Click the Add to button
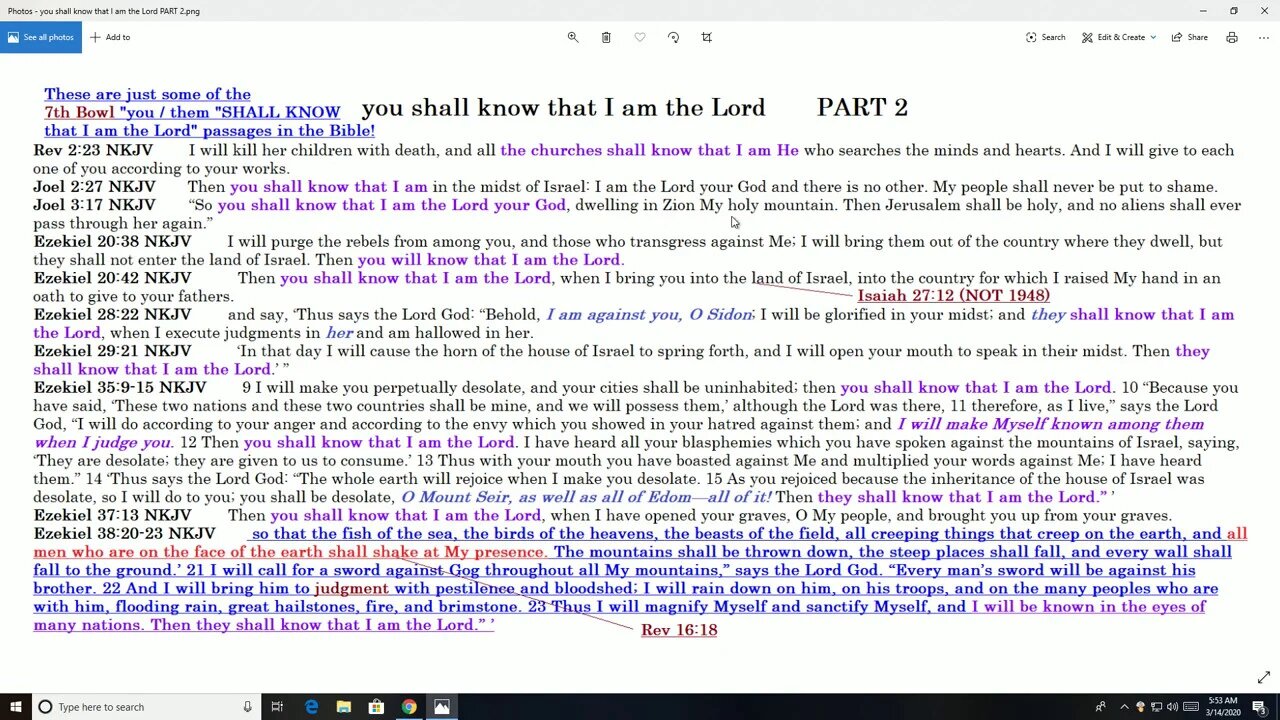The width and height of the screenshot is (1280, 720). (x=110, y=37)
